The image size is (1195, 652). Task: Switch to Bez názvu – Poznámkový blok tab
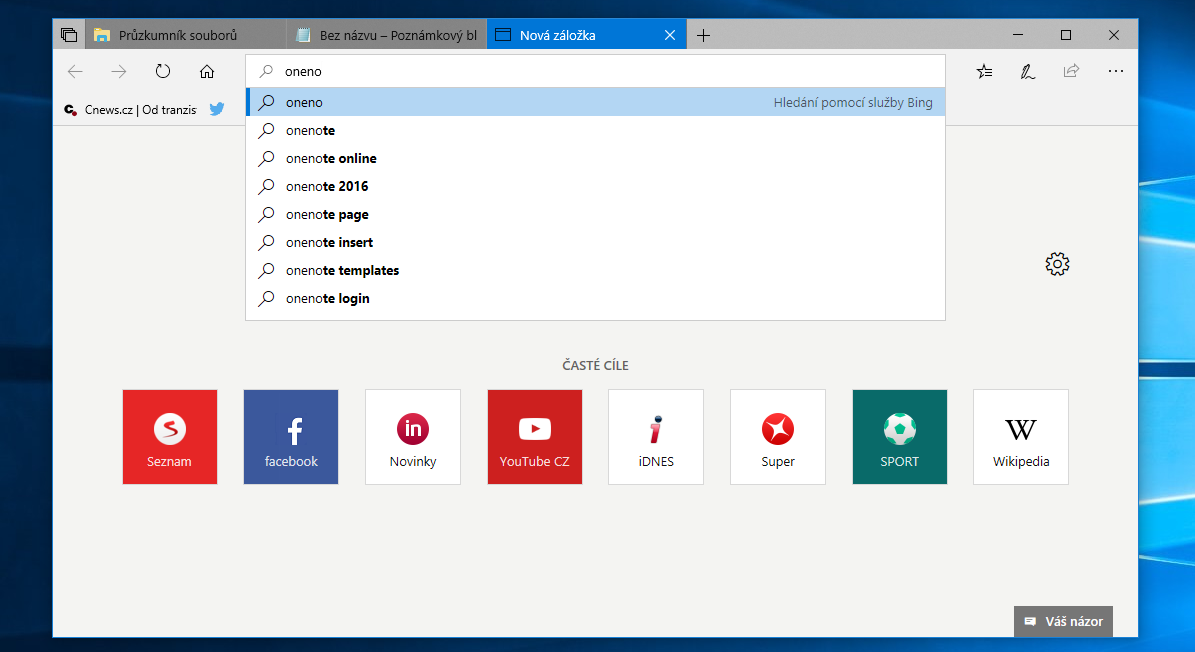pyautogui.click(x=386, y=35)
